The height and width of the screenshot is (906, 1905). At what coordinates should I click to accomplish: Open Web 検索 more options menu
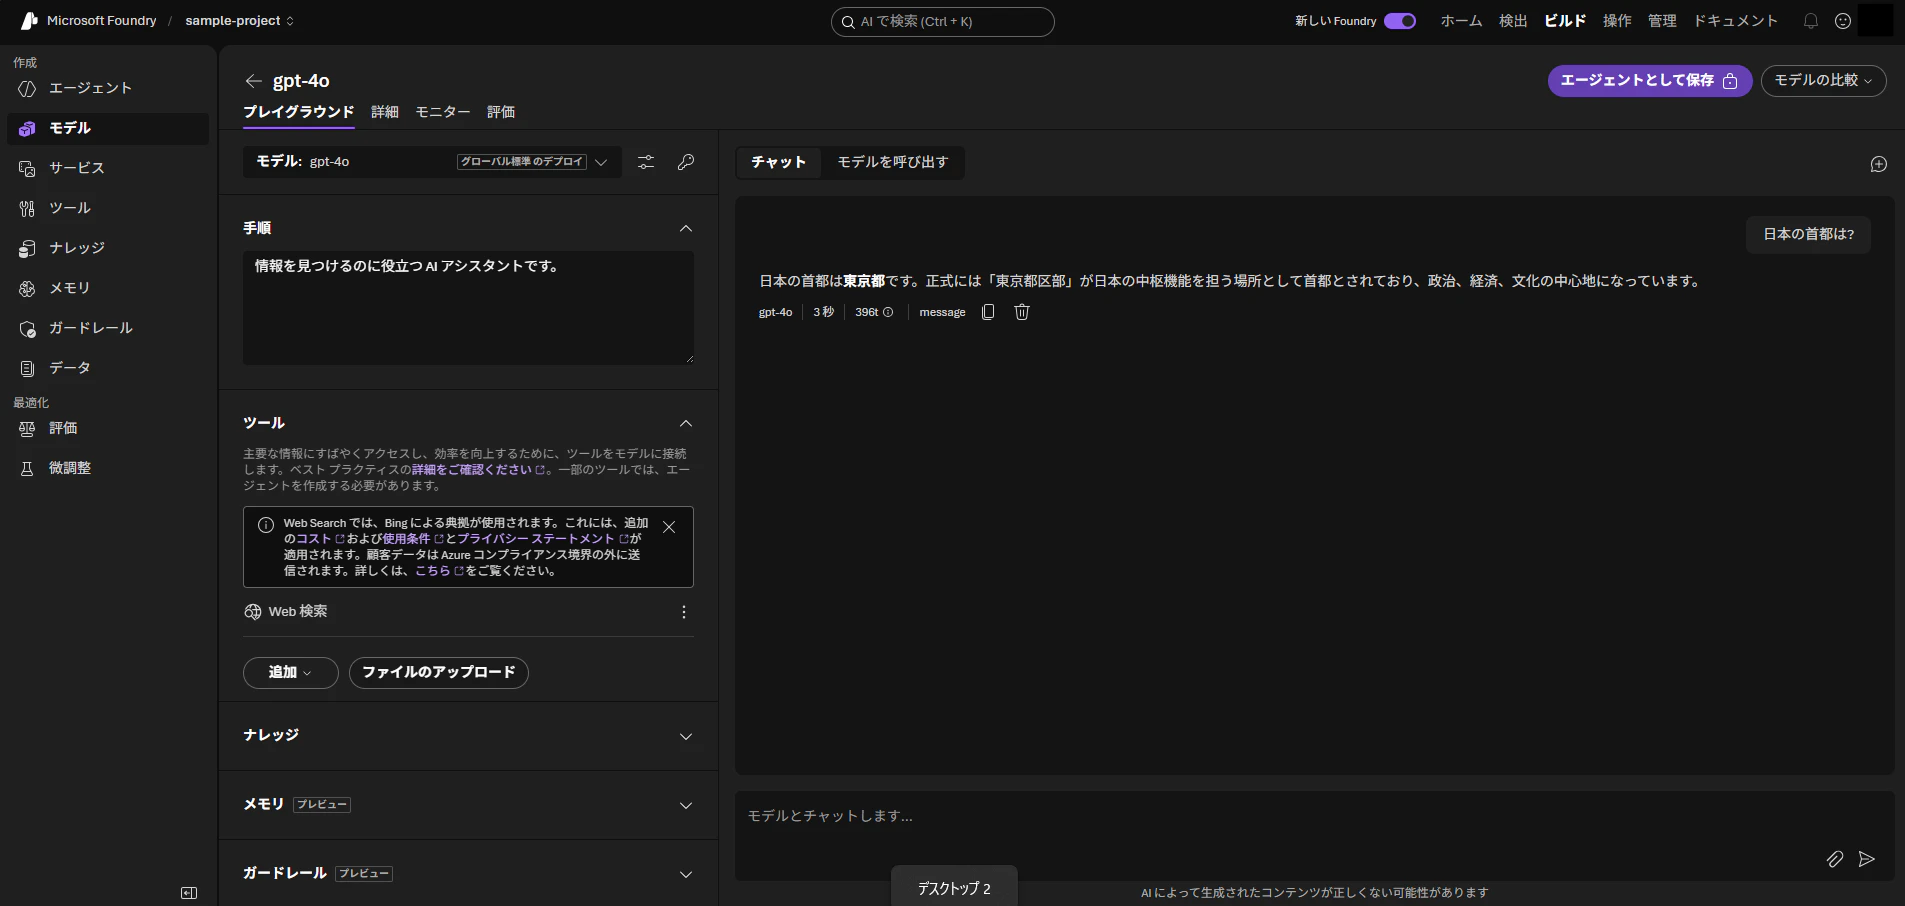[x=684, y=612]
